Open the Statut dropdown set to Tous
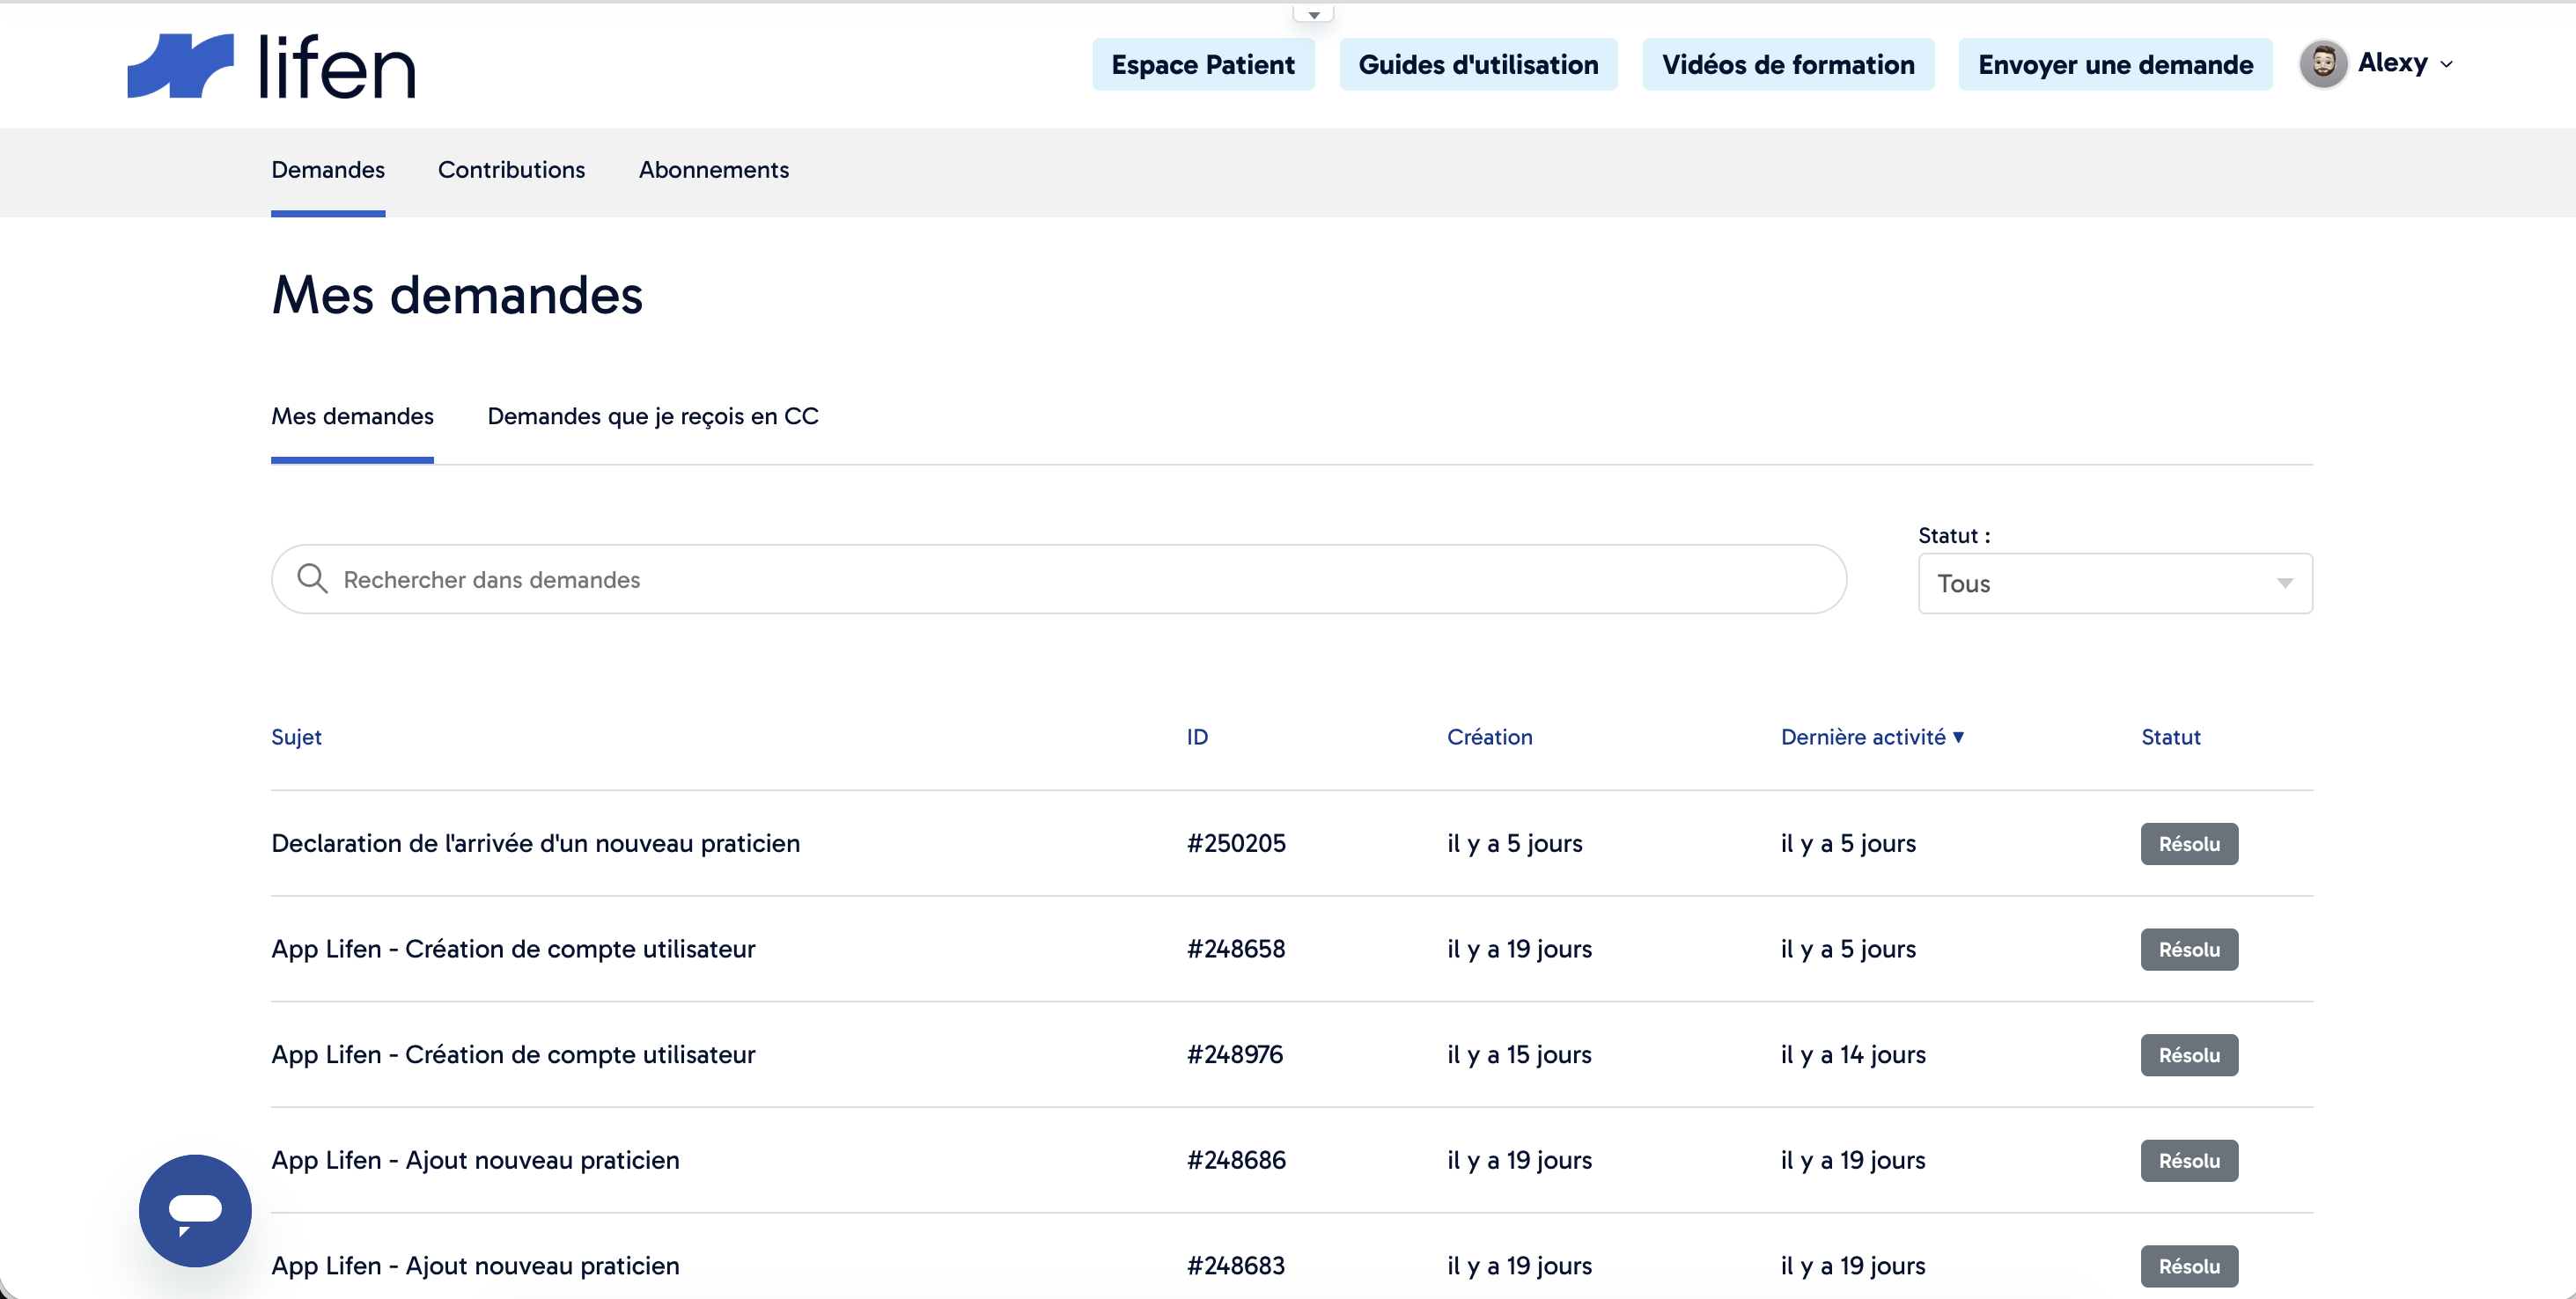The height and width of the screenshot is (1299, 2576). [2114, 583]
